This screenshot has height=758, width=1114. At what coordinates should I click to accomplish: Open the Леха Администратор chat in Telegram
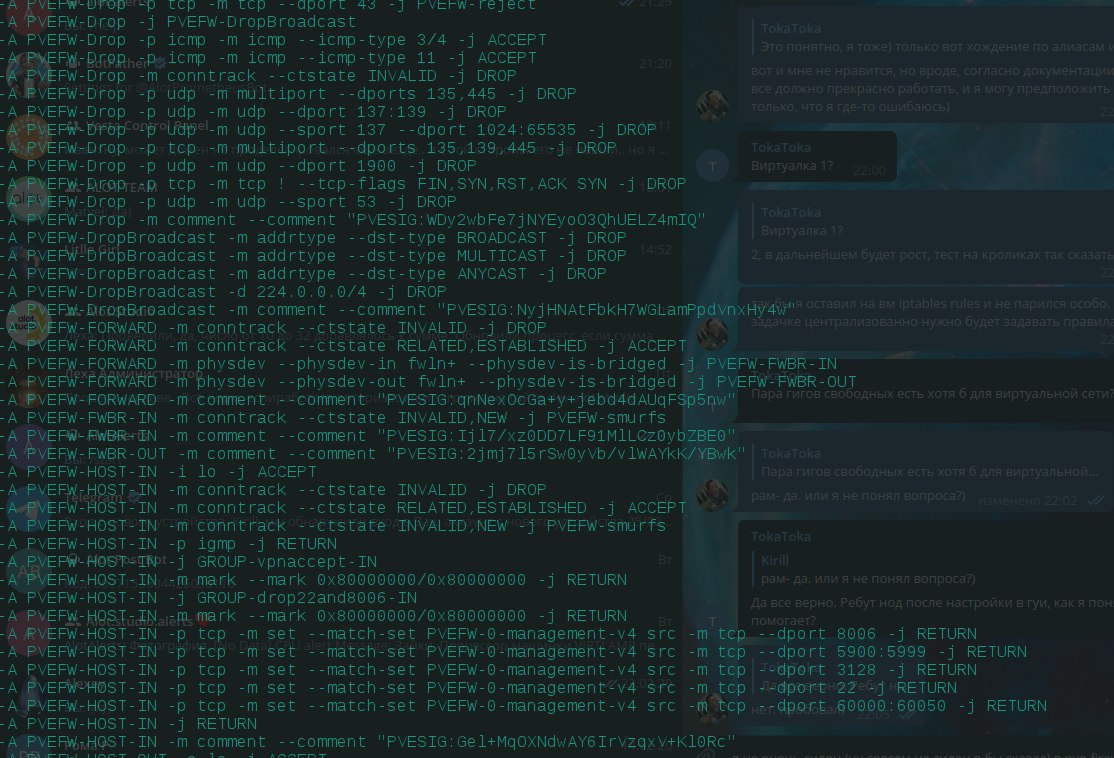[x=341, y=384]
